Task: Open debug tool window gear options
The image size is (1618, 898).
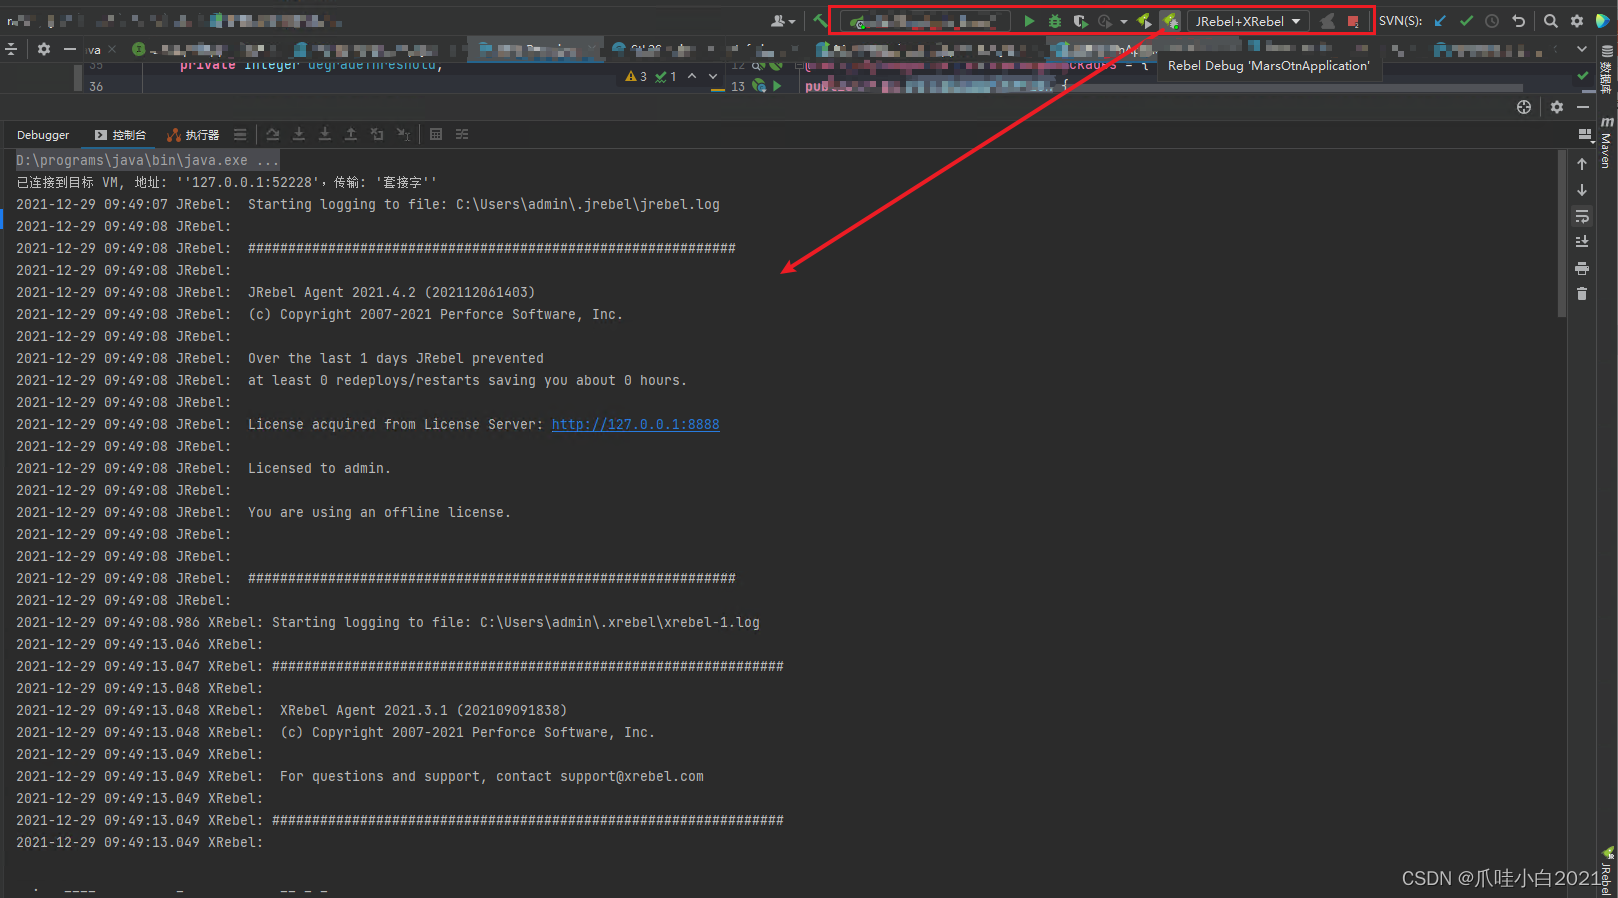Action: [x=1557, y=107]
